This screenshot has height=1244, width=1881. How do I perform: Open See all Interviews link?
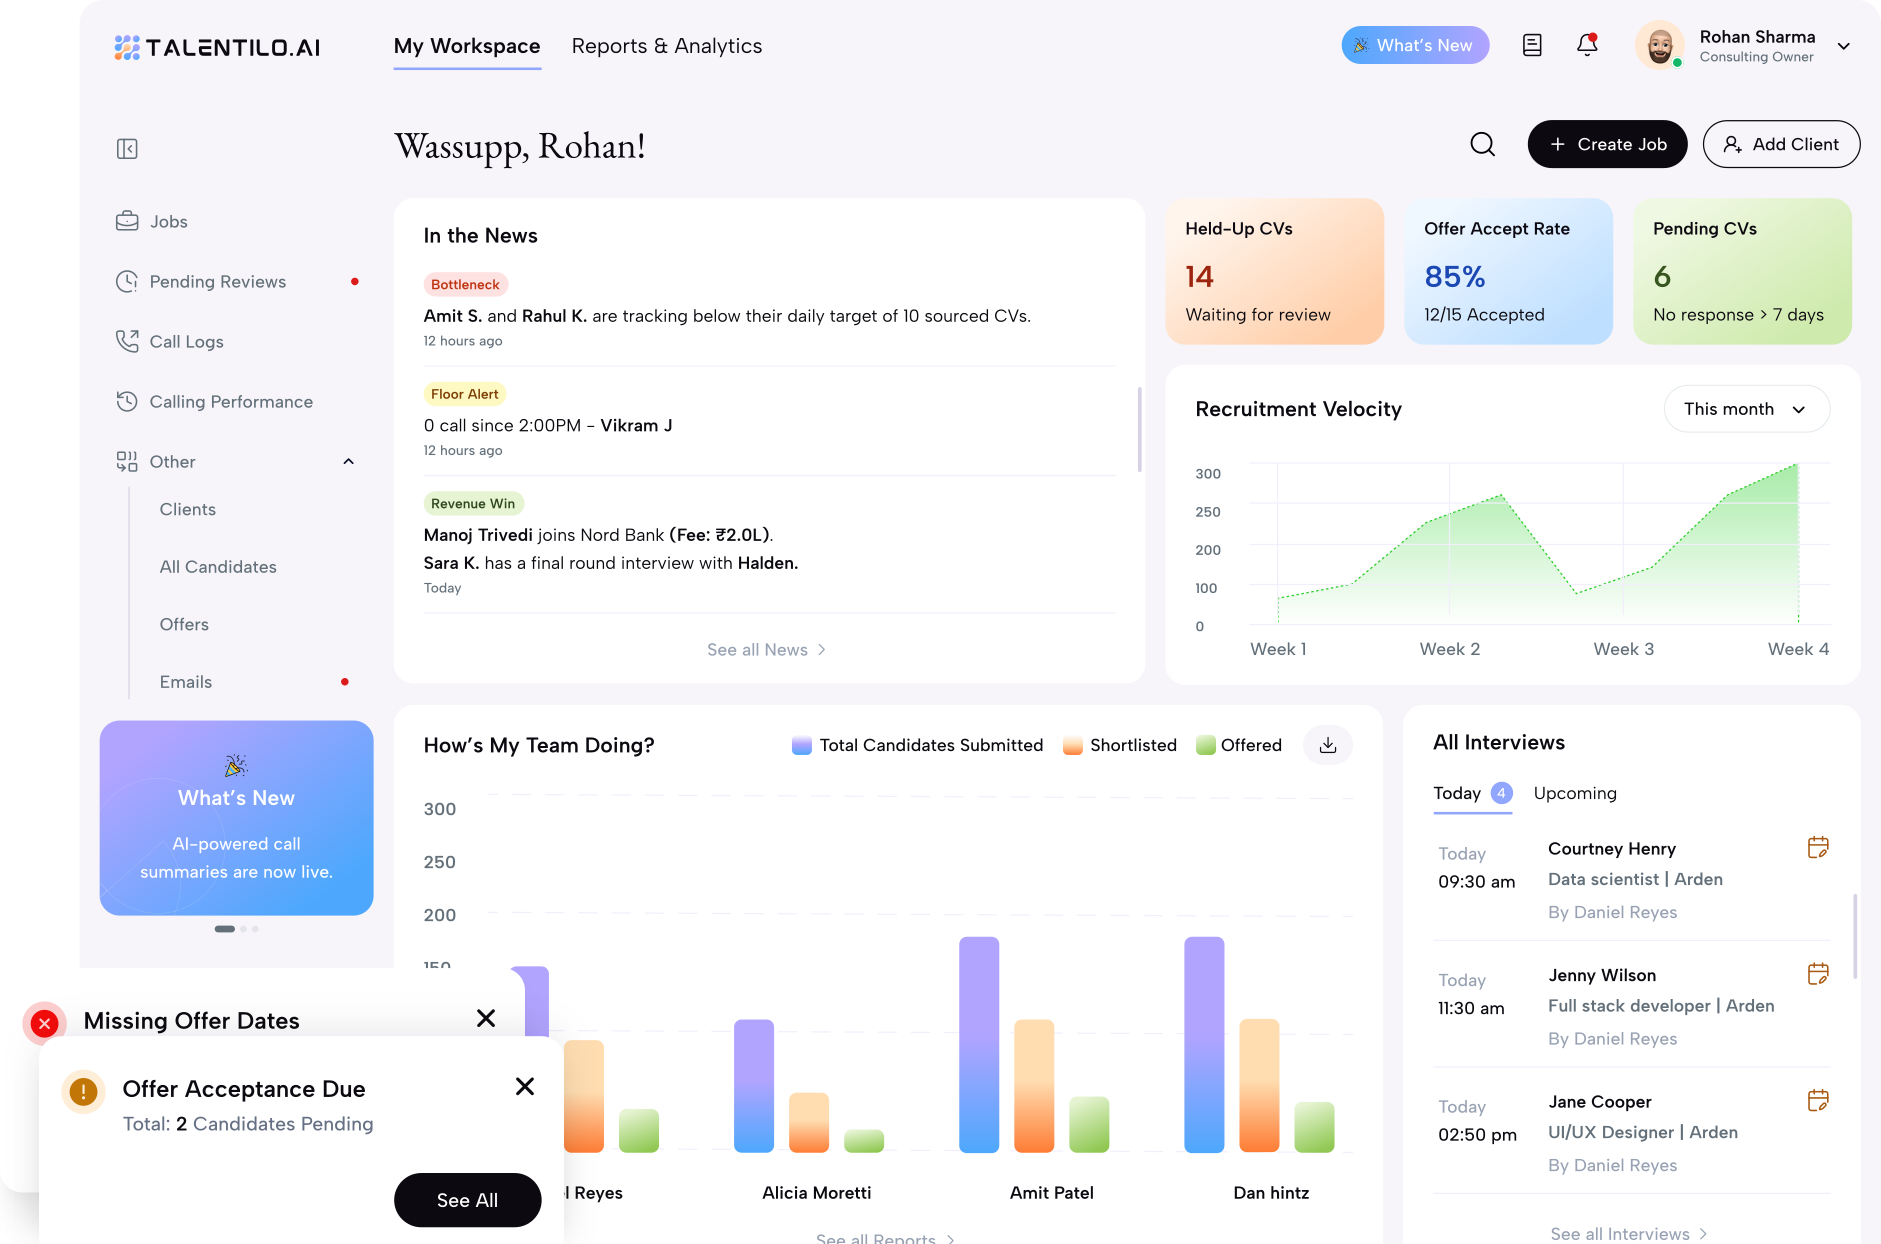(x=1629, y=1233)
